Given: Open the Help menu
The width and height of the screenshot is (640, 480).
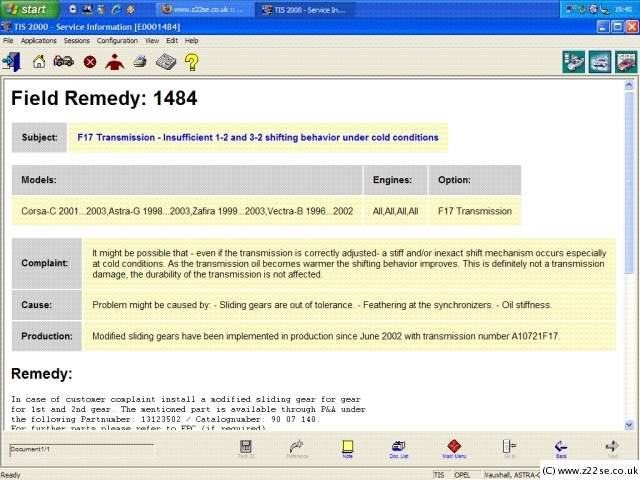Looking at the screenshot, I should [191, 40].
